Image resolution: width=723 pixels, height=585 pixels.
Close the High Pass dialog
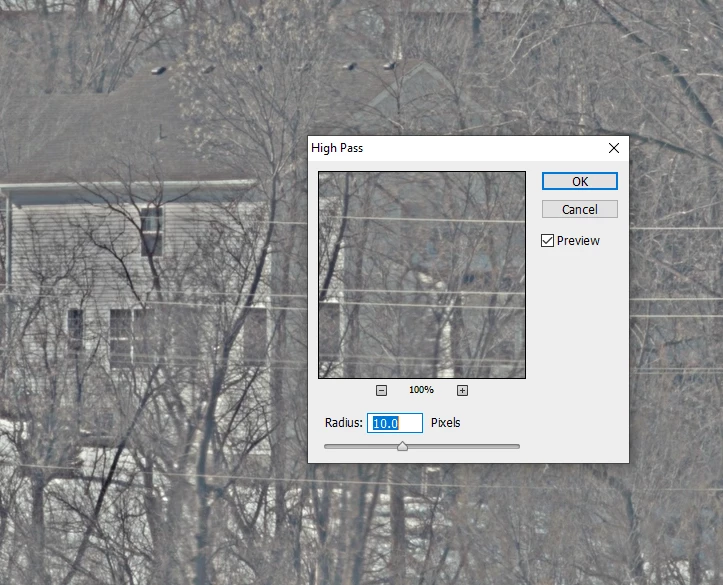coord(614,148)
